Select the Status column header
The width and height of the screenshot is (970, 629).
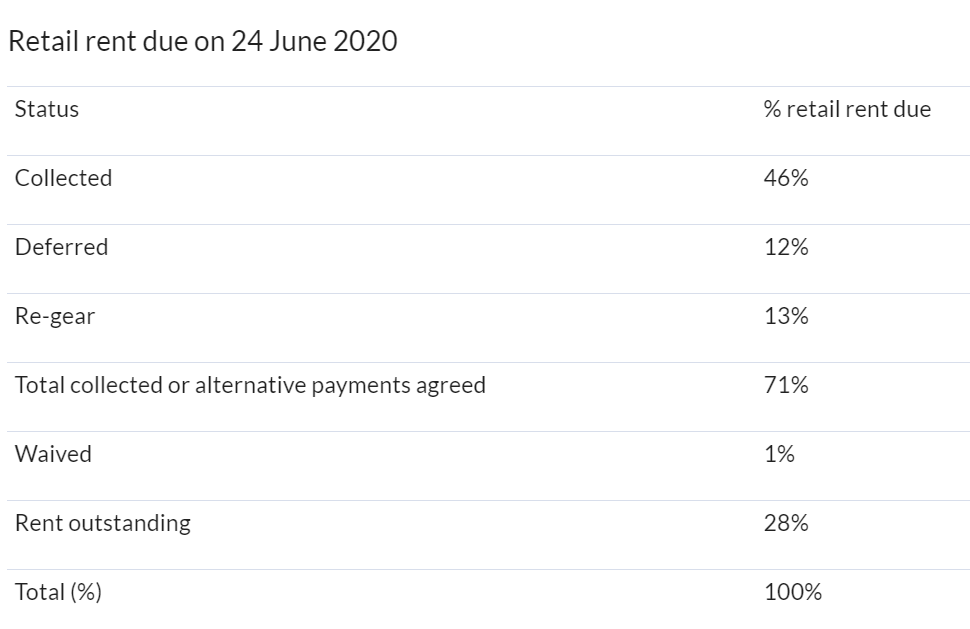(x=47, y=109)
